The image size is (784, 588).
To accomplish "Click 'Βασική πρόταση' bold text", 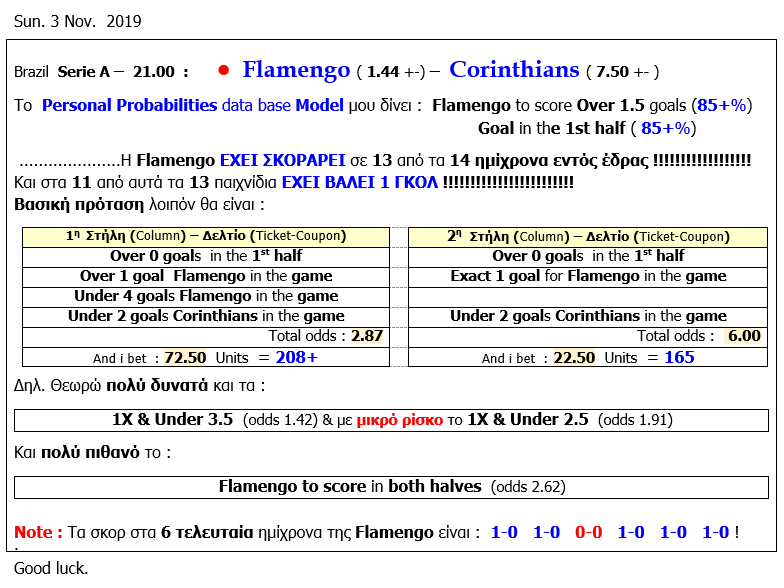I will 79,205.
